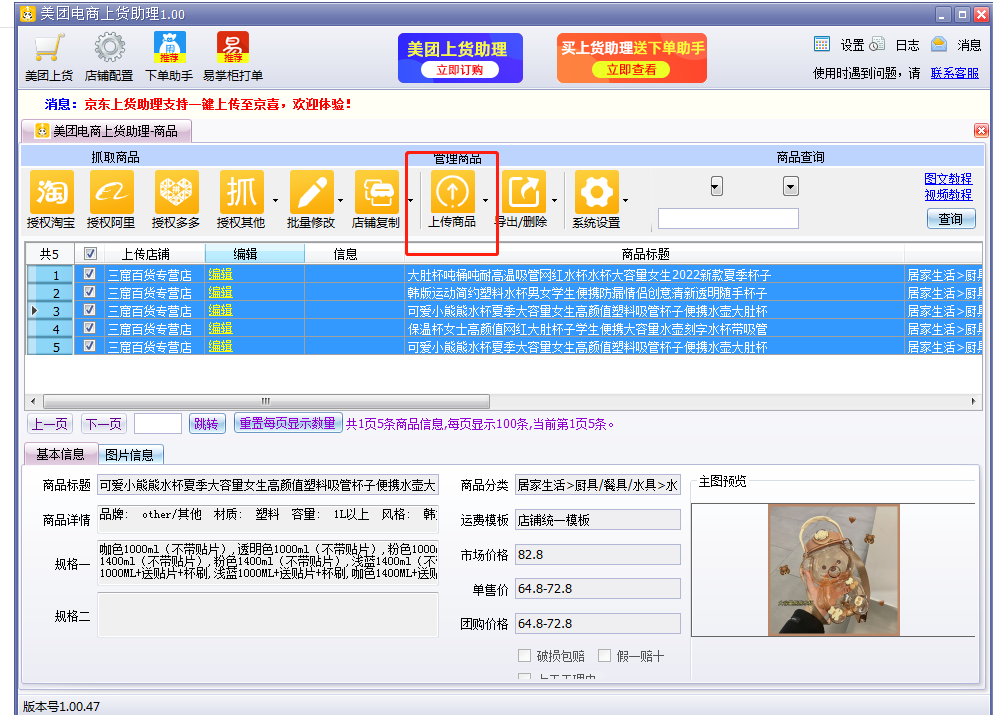Toggle the select-all checkbox in table header
Screen dimensions: 993x715
[90, 254]
